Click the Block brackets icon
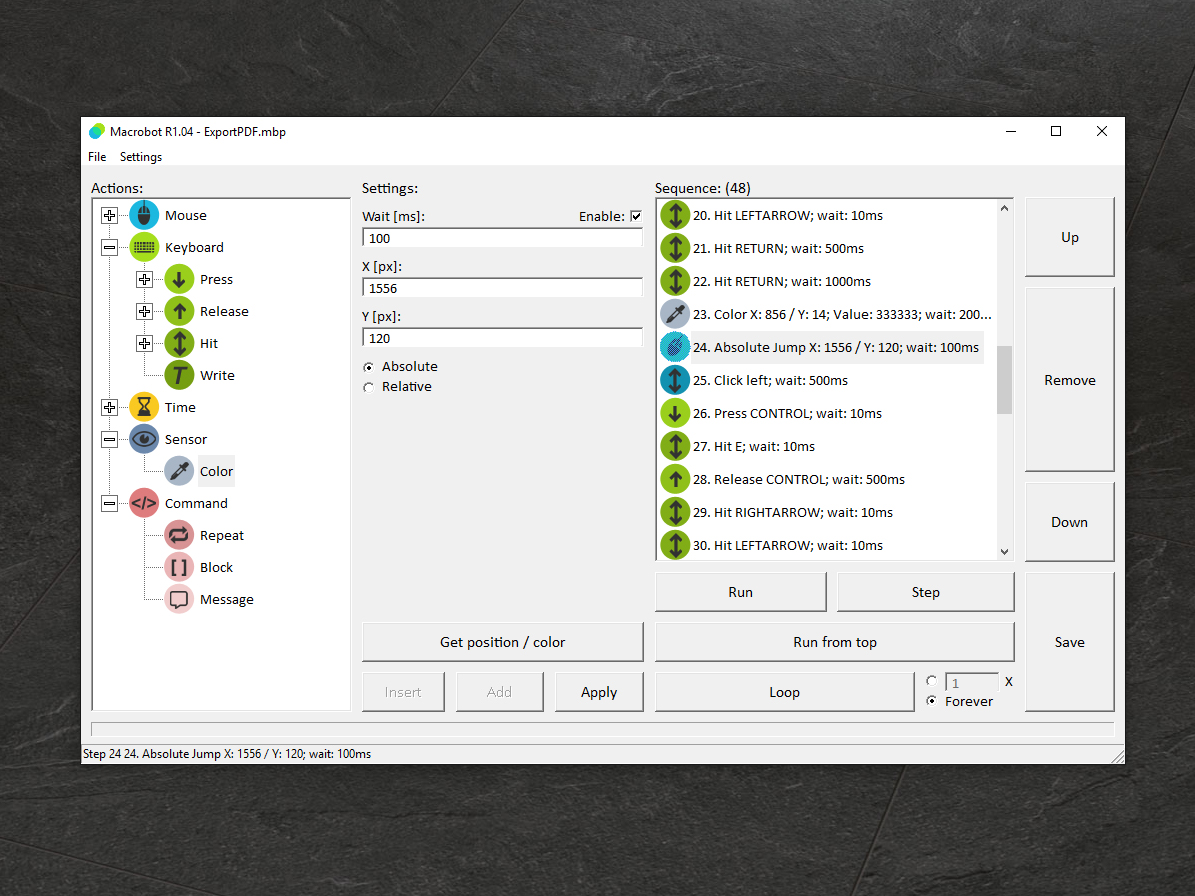Image resolution: width=1195 pixels, height=896 pixels. [179, 567]
